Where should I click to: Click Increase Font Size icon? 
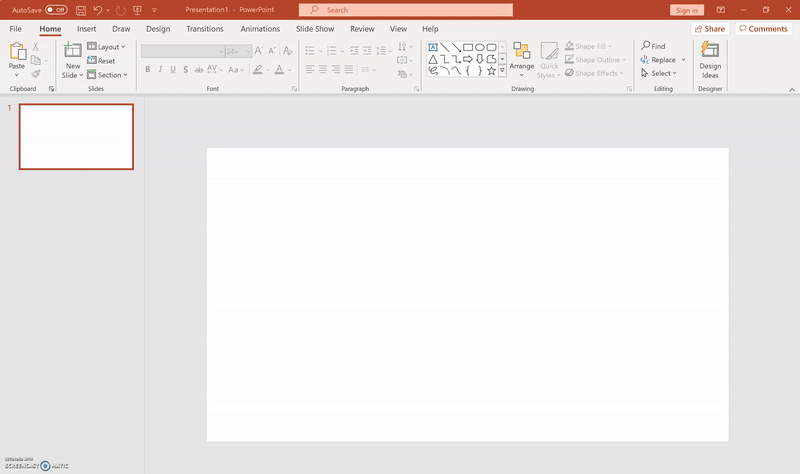click(x=259, y=51)
